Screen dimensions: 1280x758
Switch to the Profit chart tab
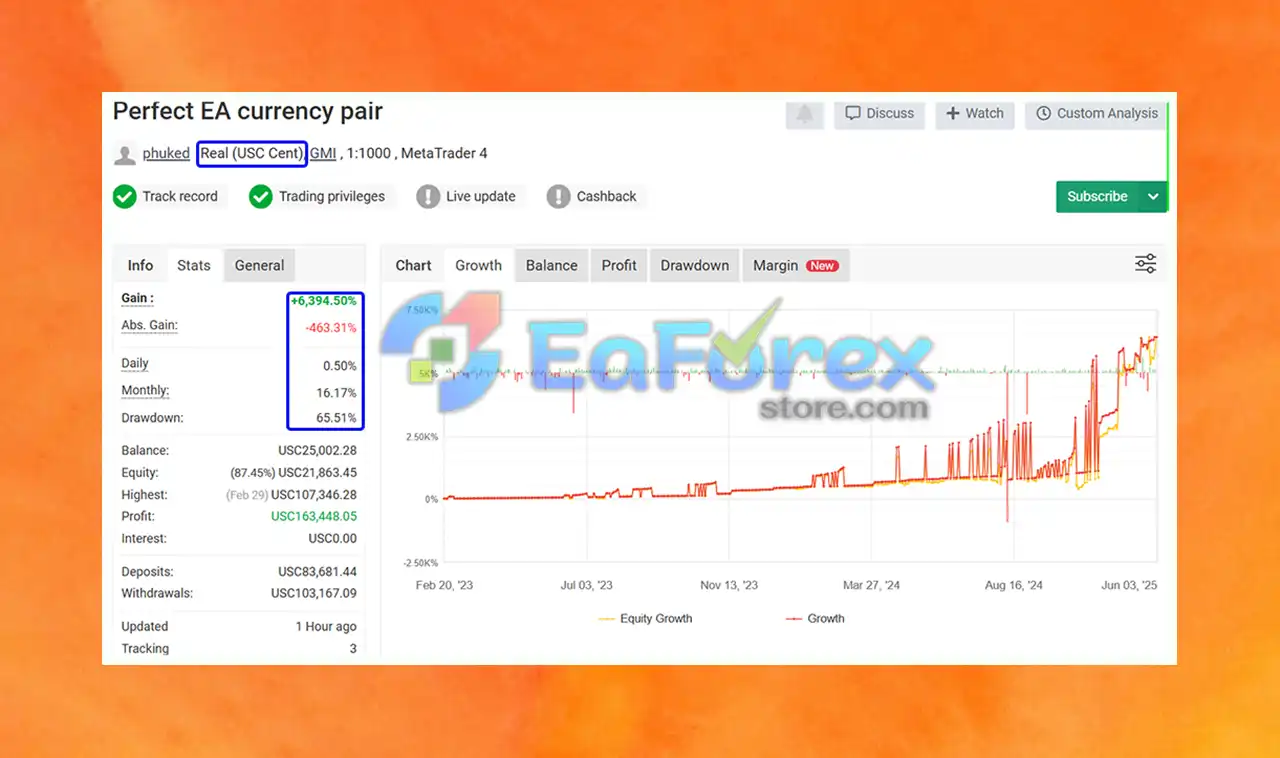[x=619, y=265]
